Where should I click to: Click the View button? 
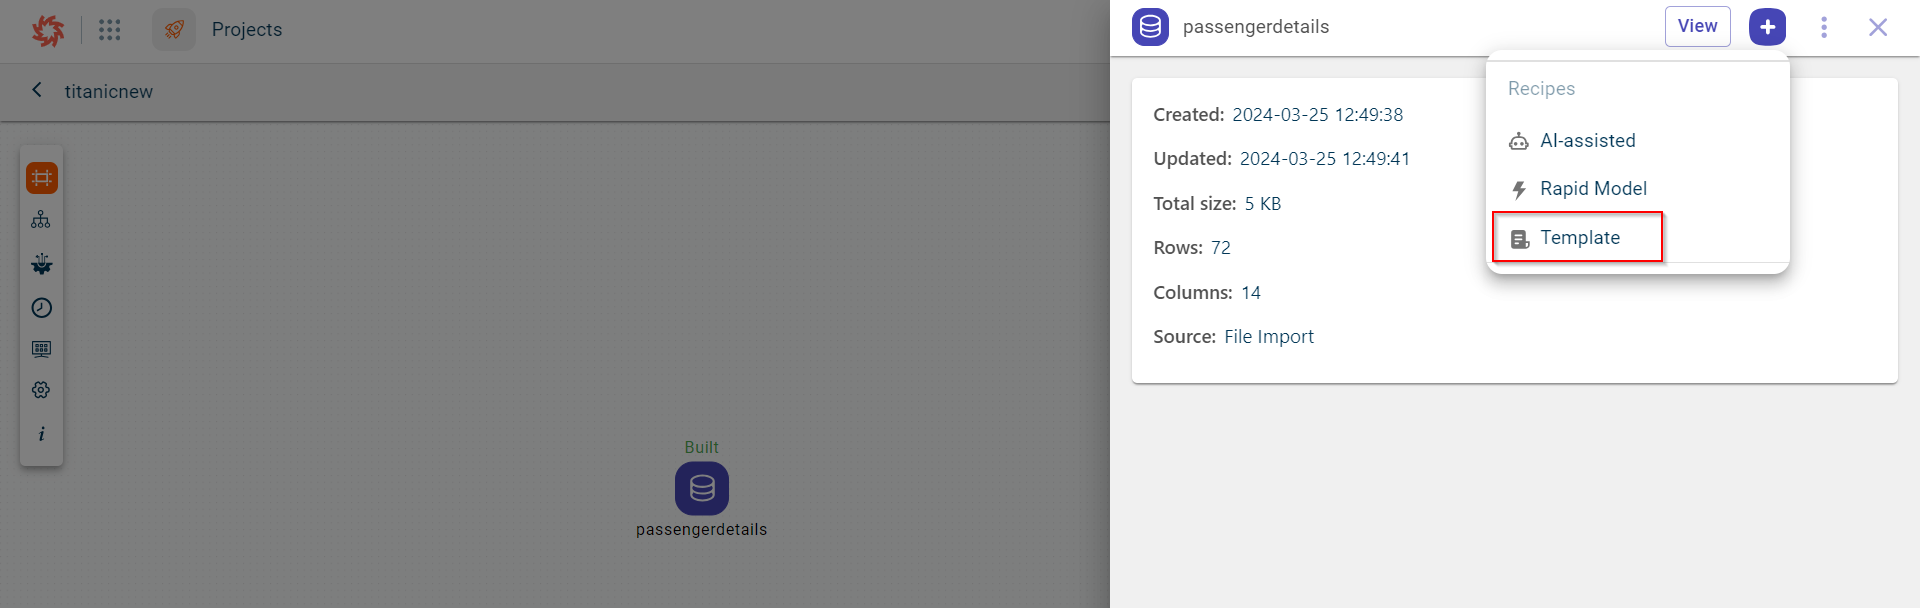(x=1697, y=27)
